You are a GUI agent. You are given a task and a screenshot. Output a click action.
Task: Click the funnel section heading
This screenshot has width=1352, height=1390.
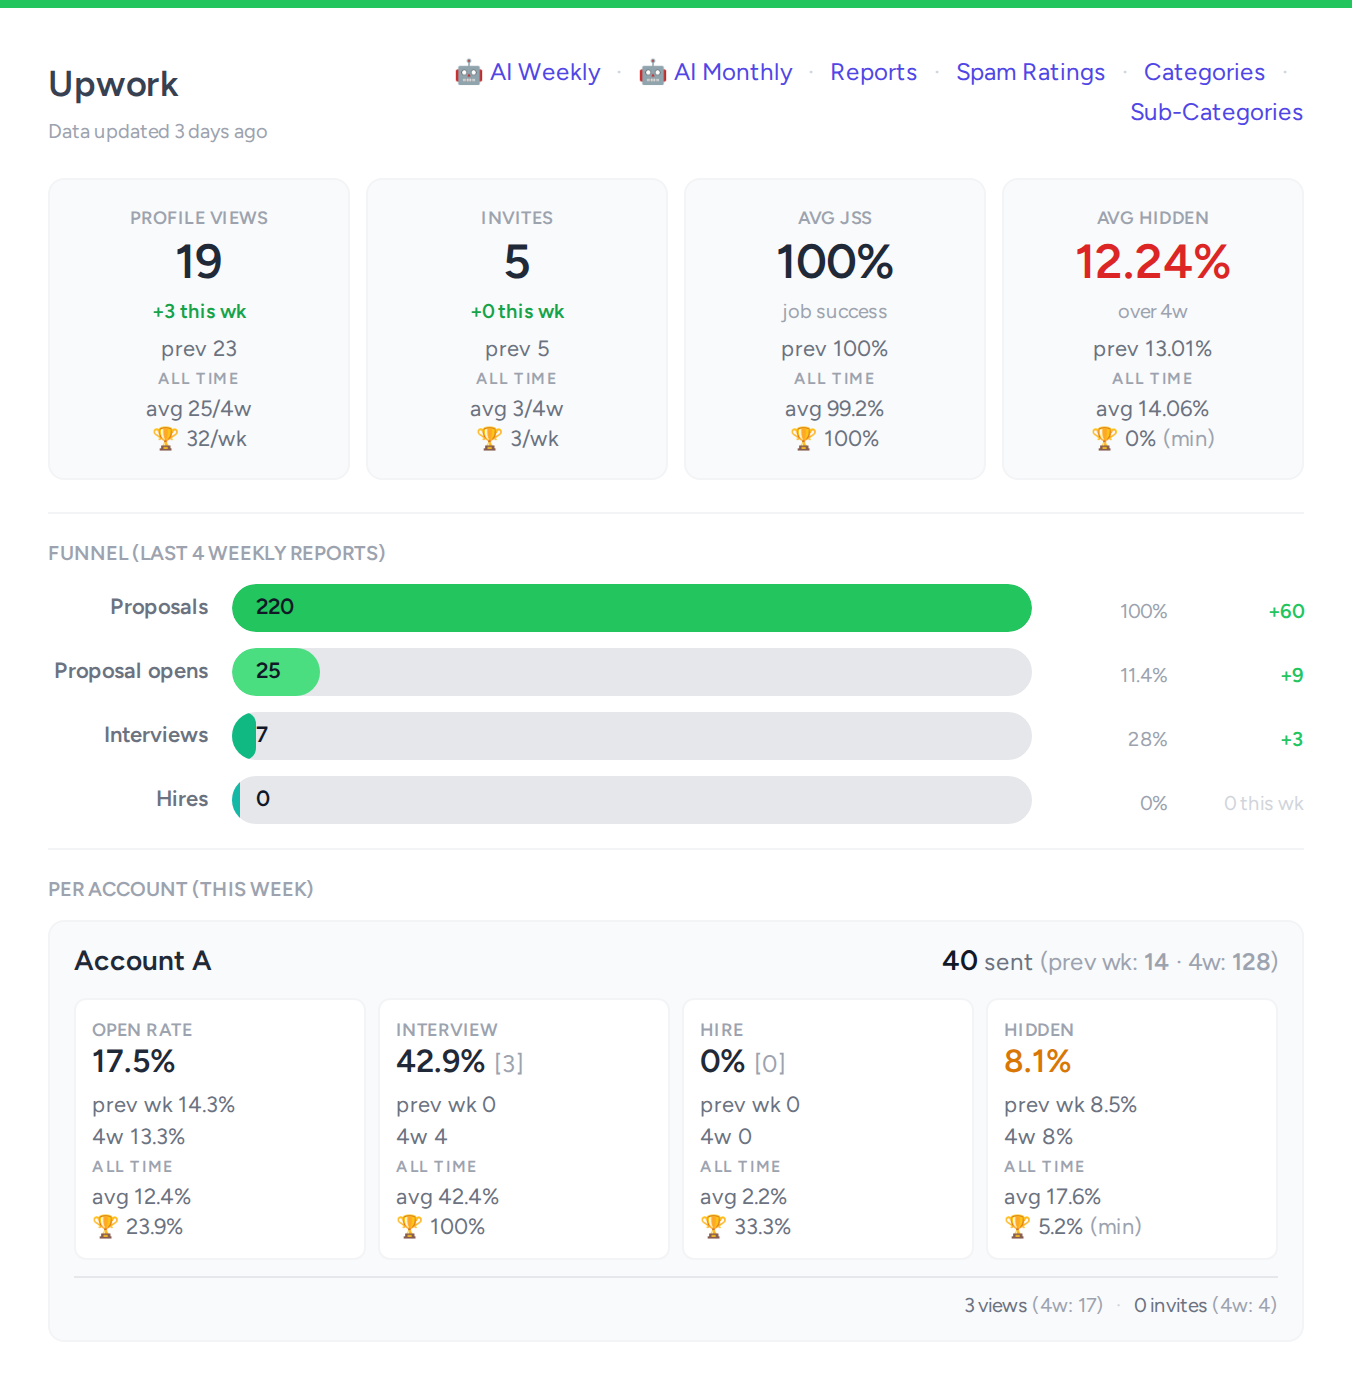[x=217, y=553]
